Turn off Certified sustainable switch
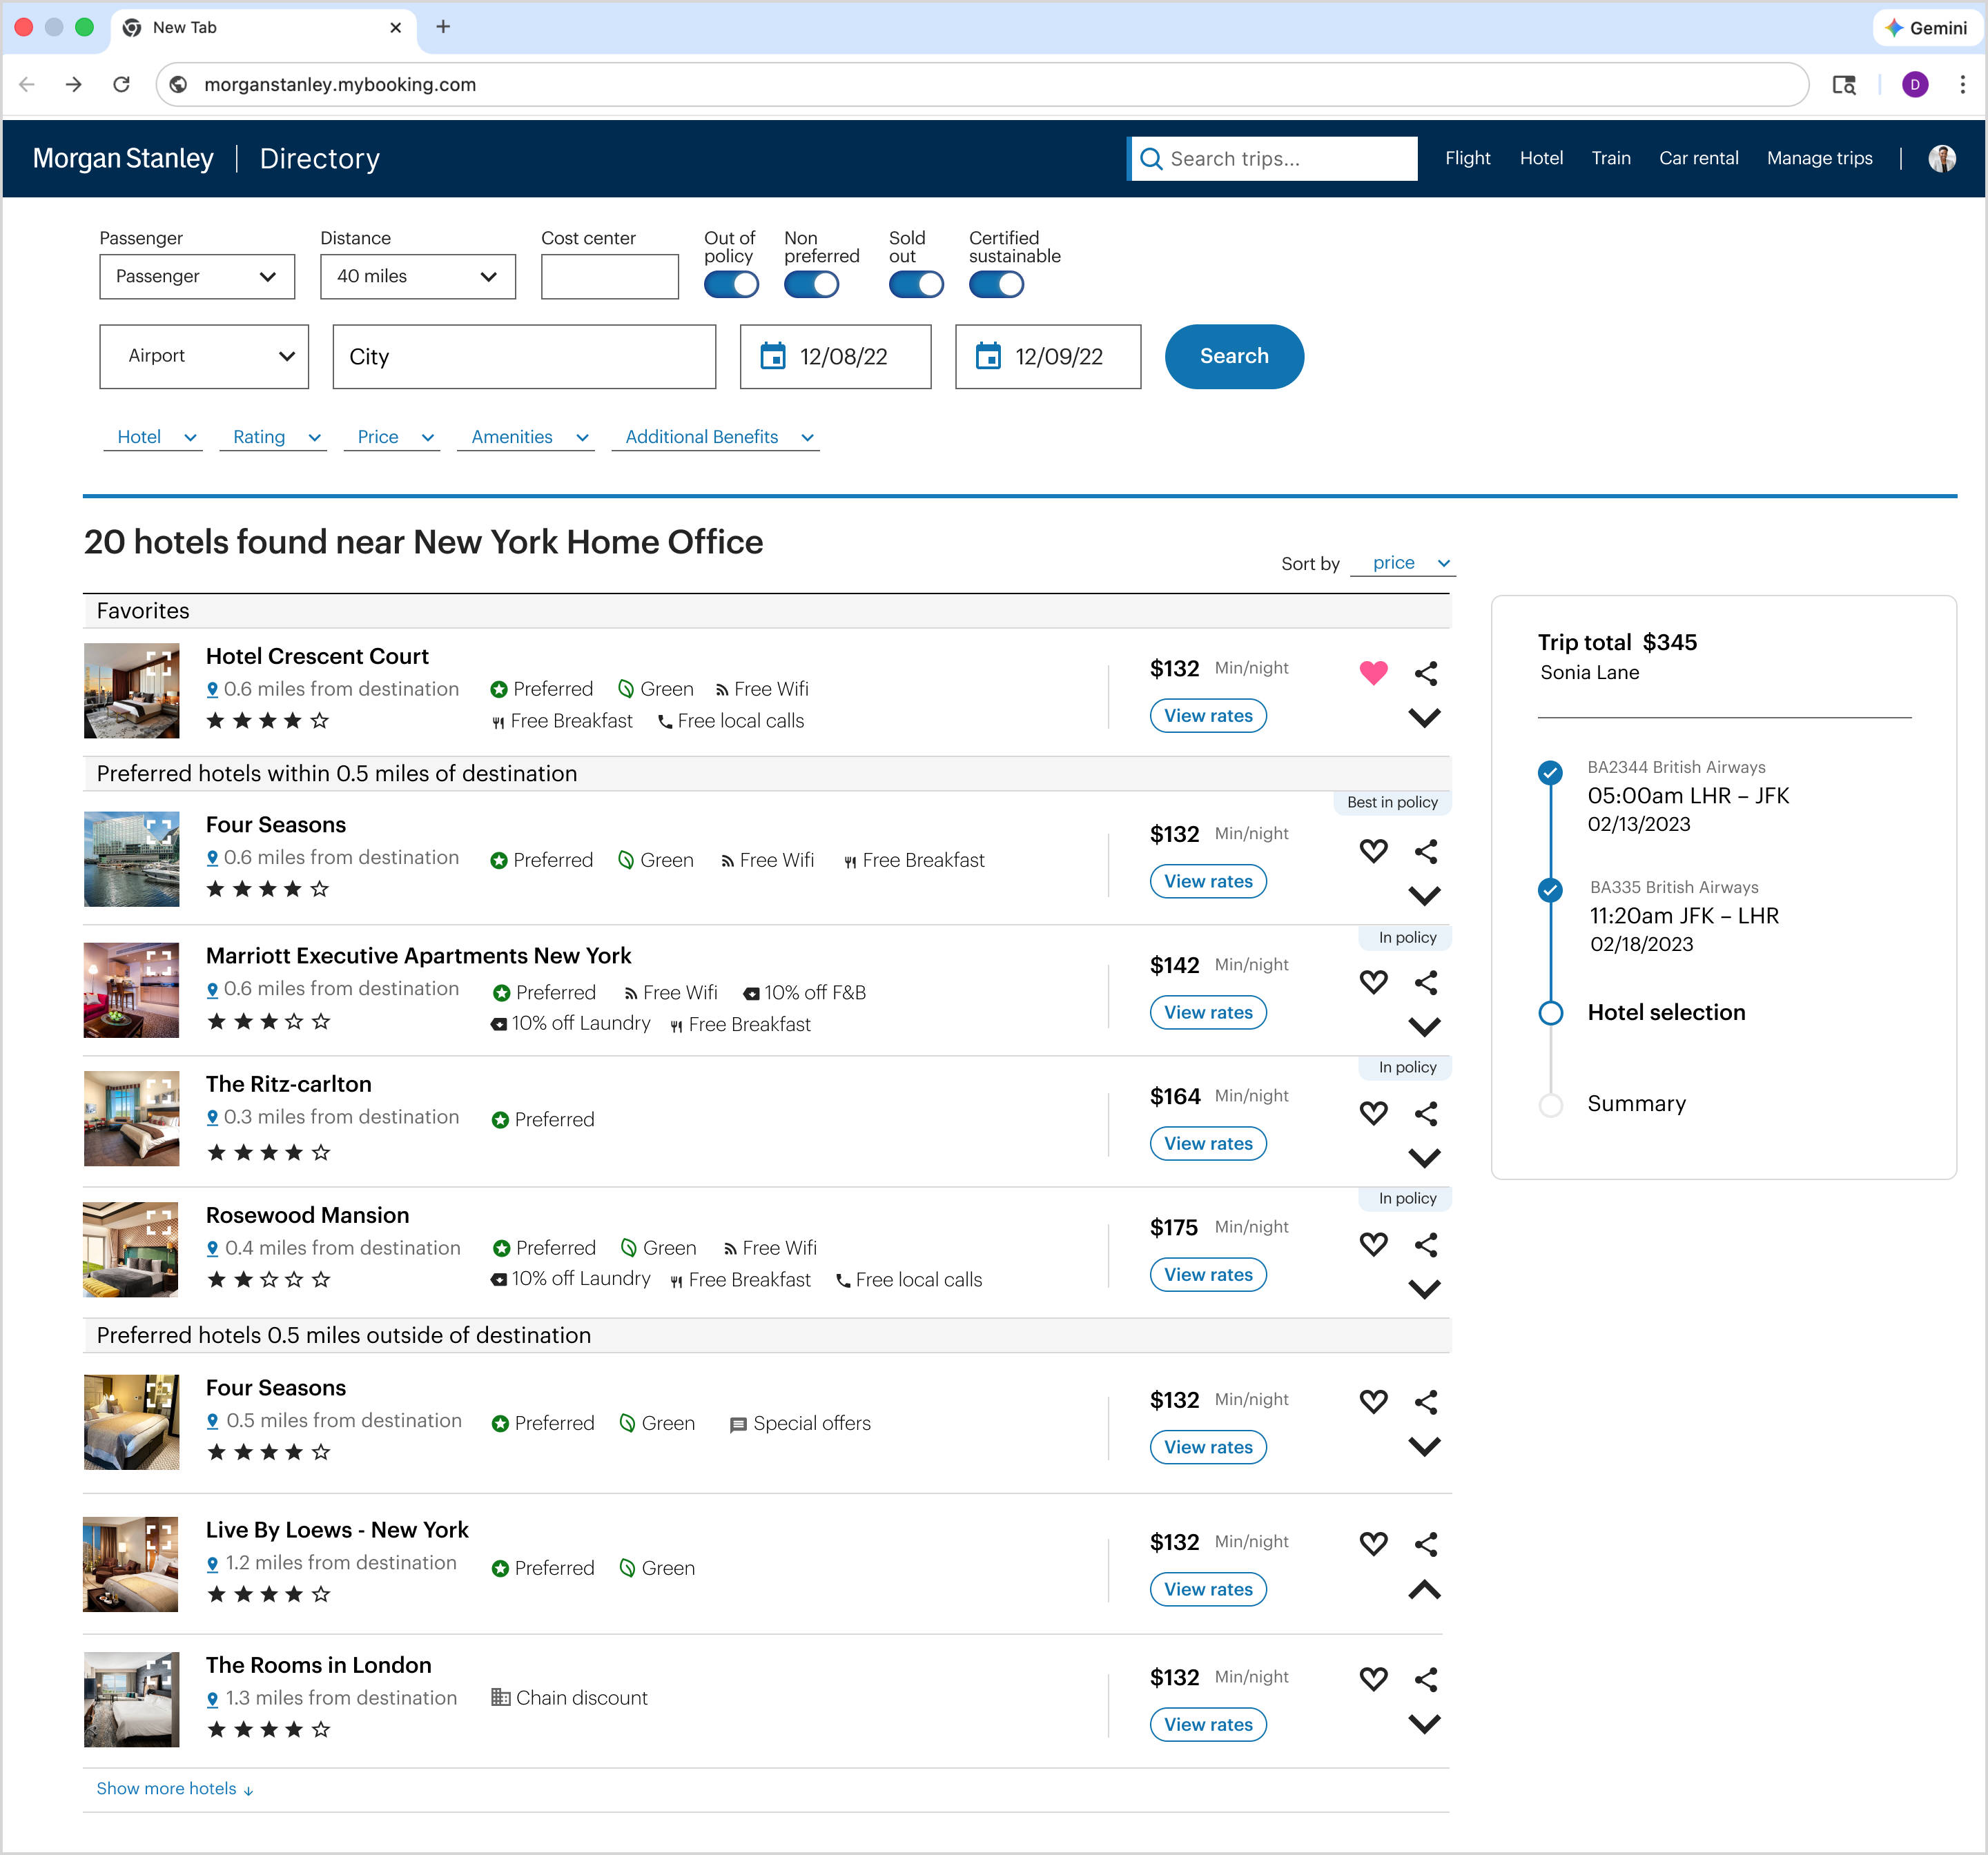The image size is (1988, 1855). click(996, 285)
